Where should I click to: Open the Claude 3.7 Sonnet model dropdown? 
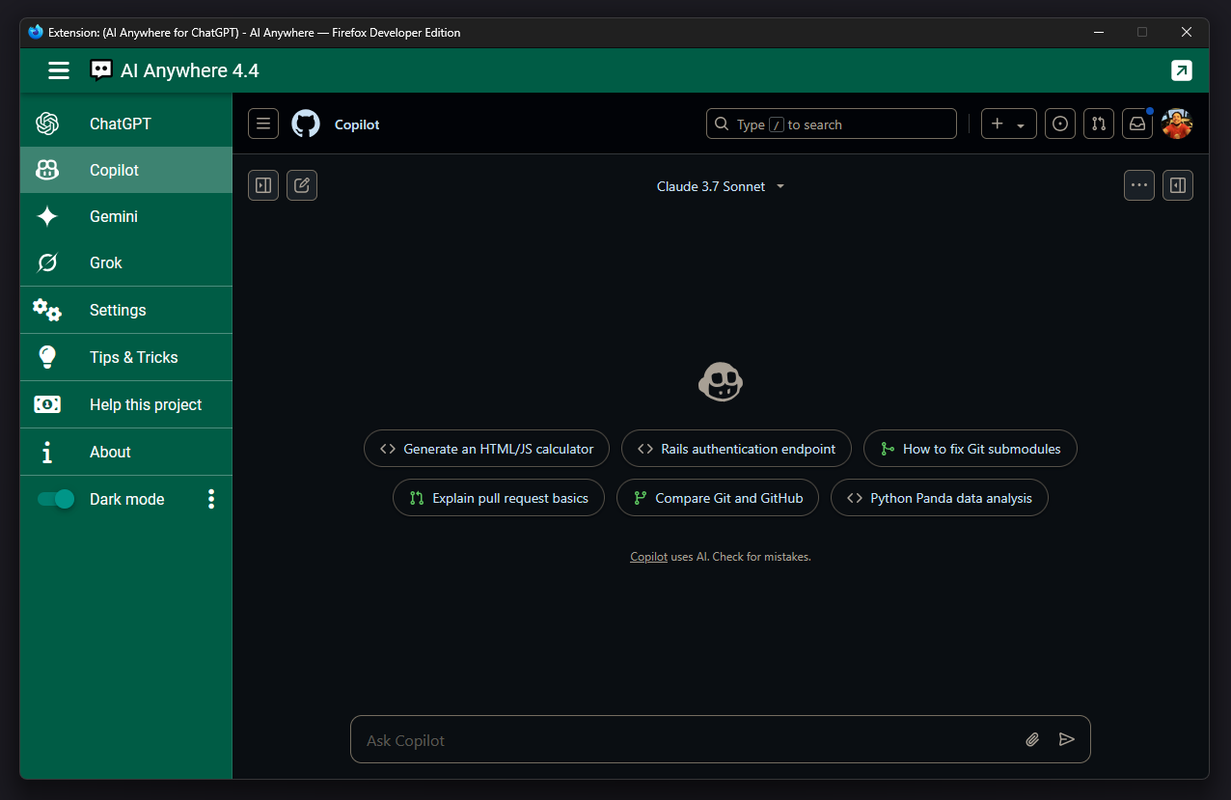point(720,186)
